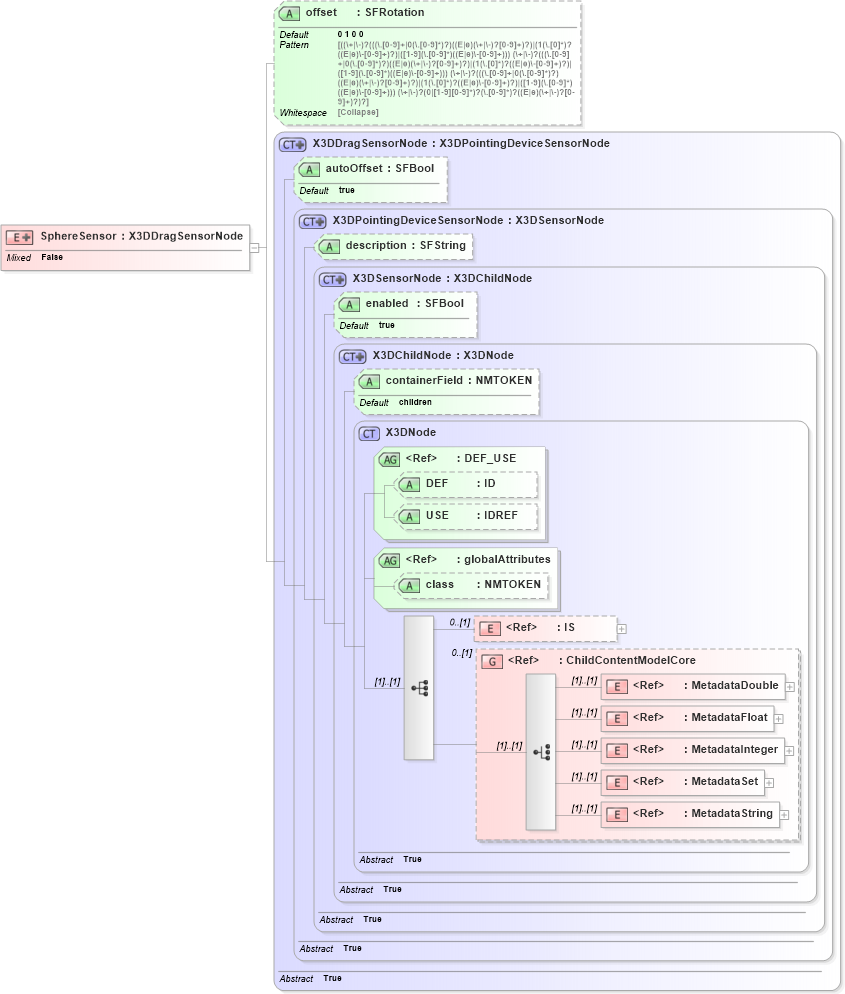Click the ChildContentModelCore group G icon
This screenshot has height=994, width=845.
coord(492,662)
